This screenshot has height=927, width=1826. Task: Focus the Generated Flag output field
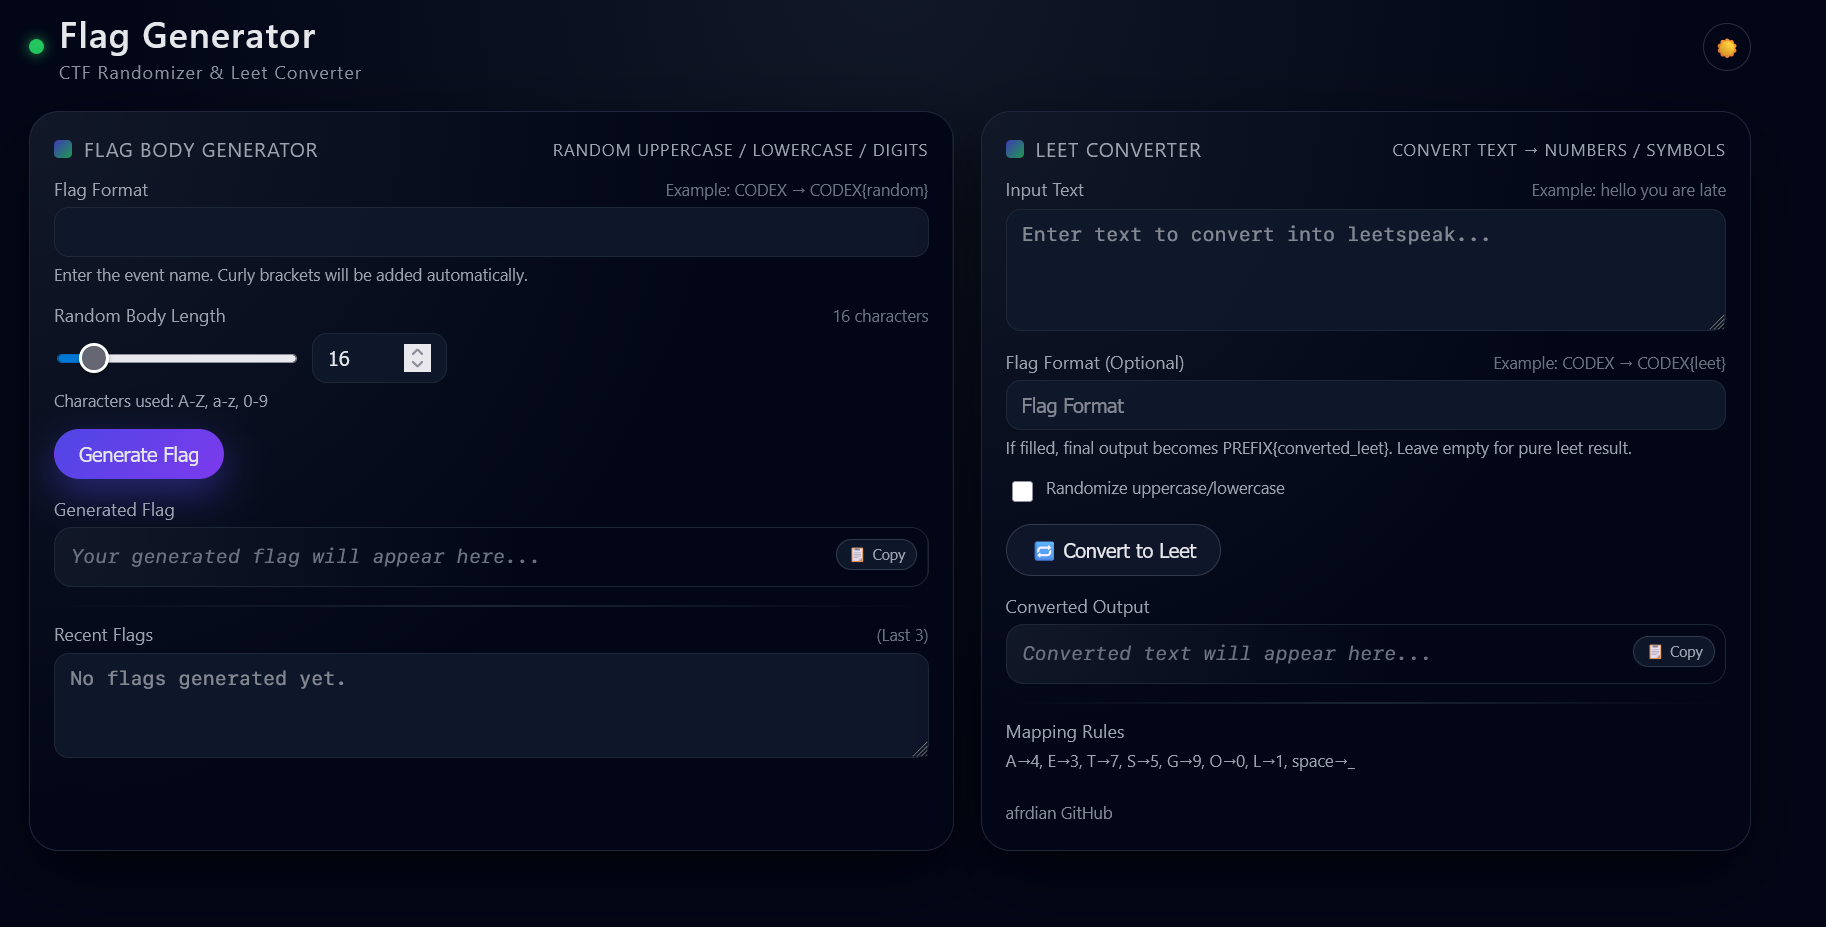(x=491, y=557)
